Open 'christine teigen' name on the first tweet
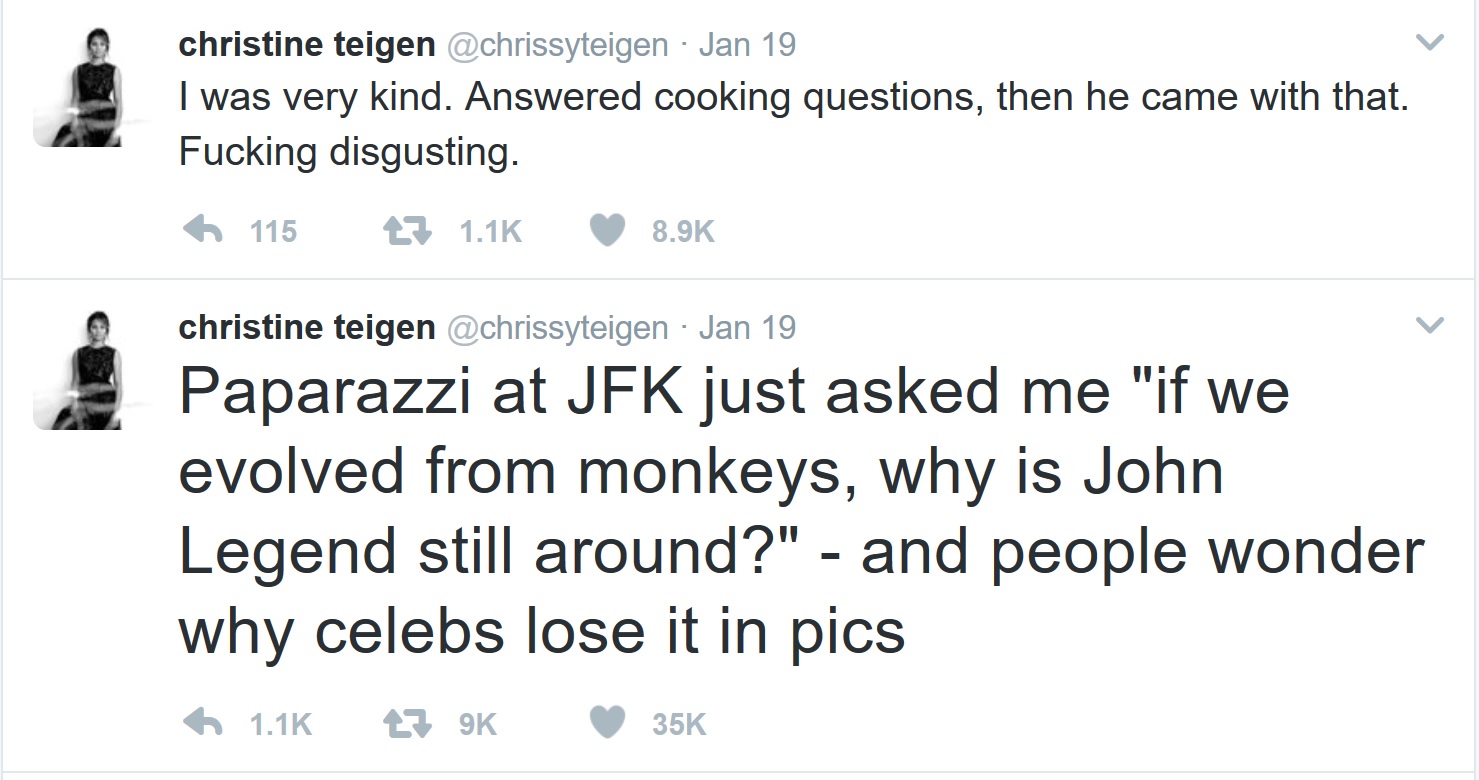The height and width of the screenshot is (780, 1479). [306, 45]
